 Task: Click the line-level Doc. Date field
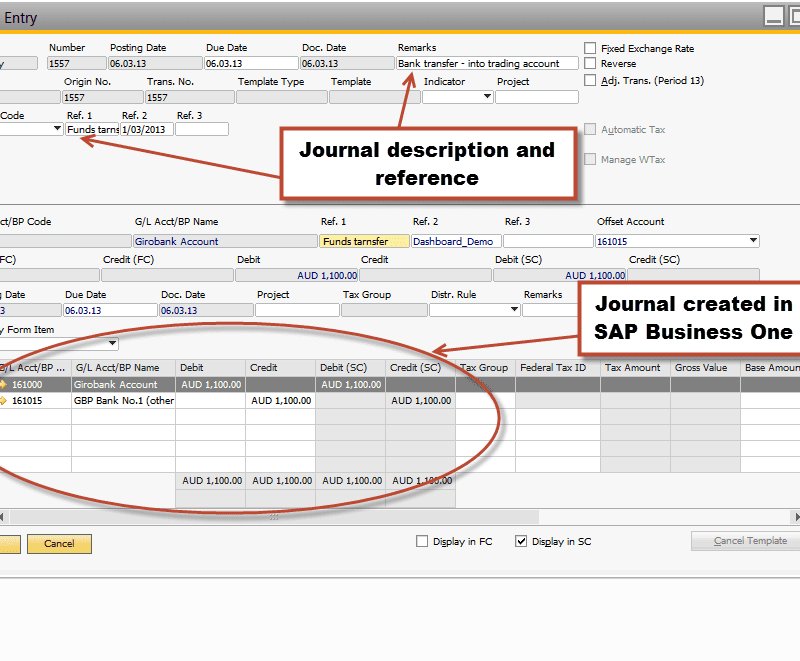pyautogui.click(x=207, y=310)
